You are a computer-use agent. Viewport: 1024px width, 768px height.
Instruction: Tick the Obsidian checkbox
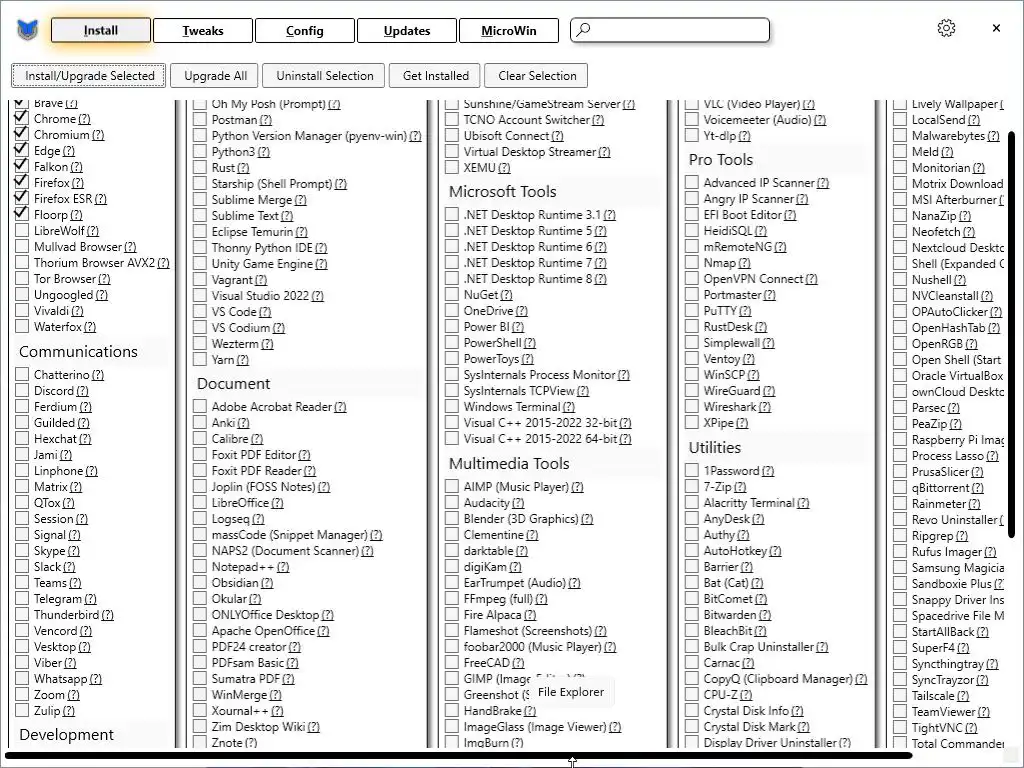(200, 583)
